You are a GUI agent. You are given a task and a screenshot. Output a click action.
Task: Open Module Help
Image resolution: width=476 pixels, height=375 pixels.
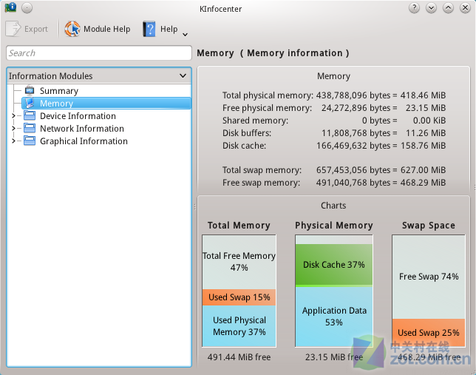pos(98,29)
